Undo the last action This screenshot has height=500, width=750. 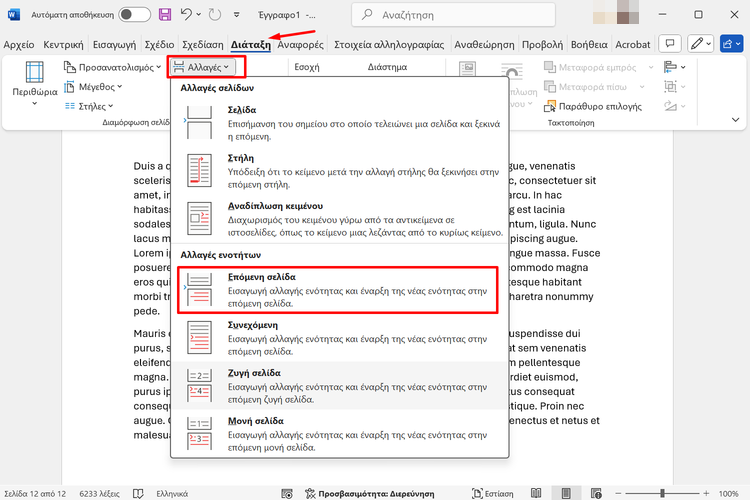[x=186, y=15]
